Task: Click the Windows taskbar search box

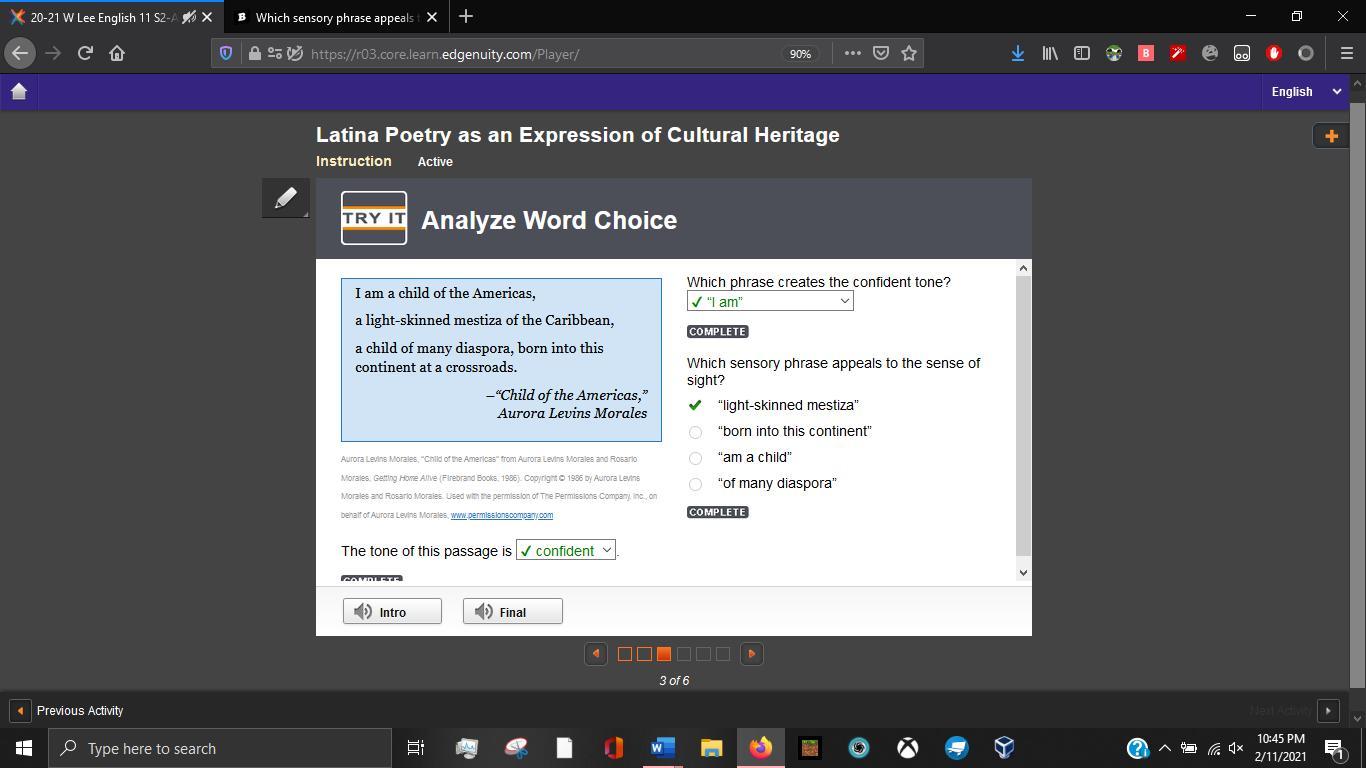Action: coord(220,748)
